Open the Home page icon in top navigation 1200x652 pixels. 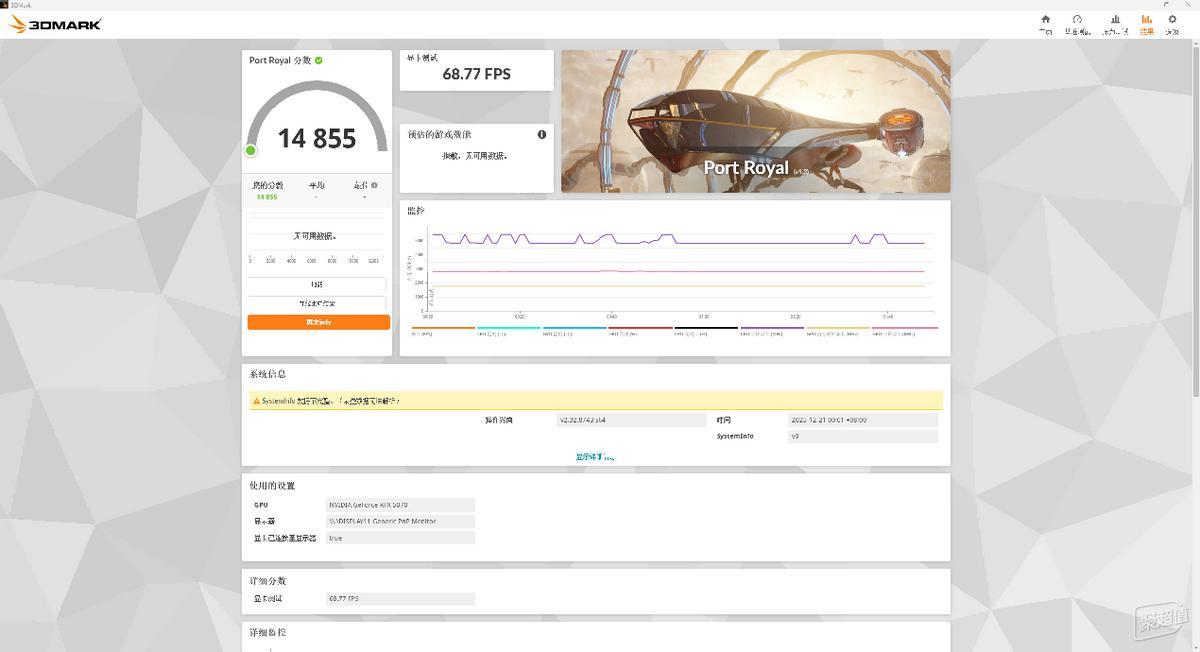coord(1045,21)
